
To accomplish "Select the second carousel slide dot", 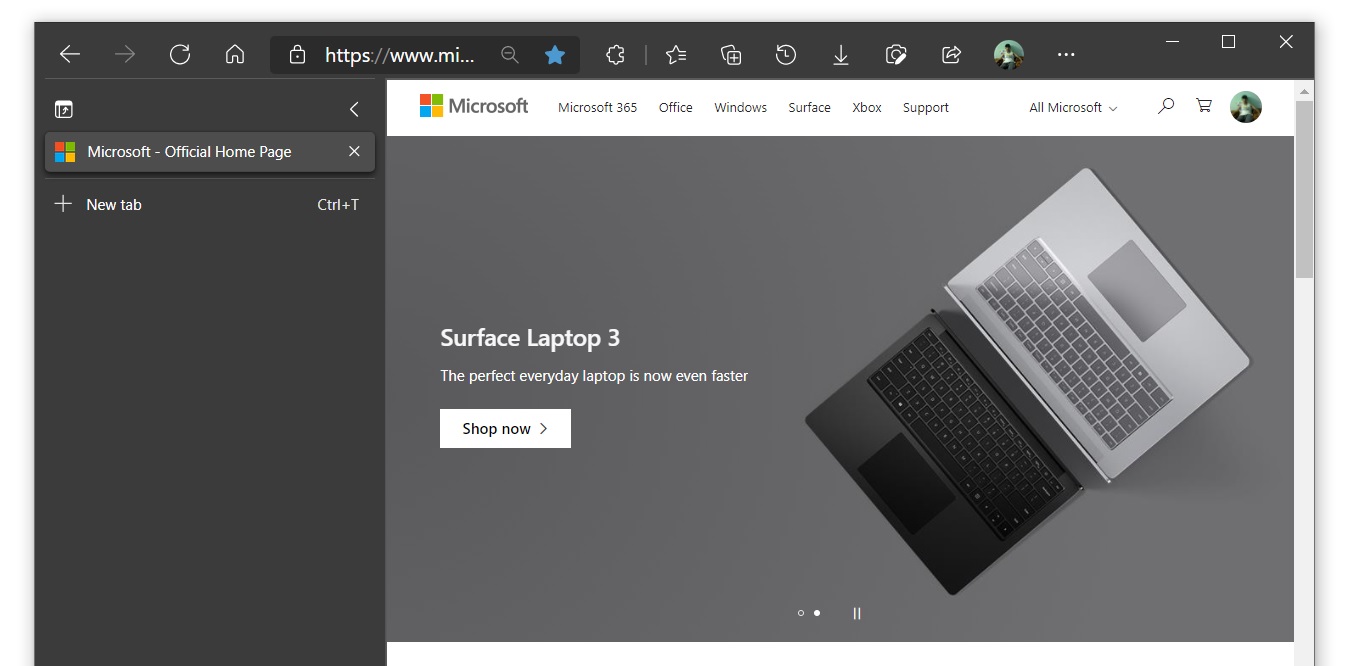I will click(x=817, y=613).
